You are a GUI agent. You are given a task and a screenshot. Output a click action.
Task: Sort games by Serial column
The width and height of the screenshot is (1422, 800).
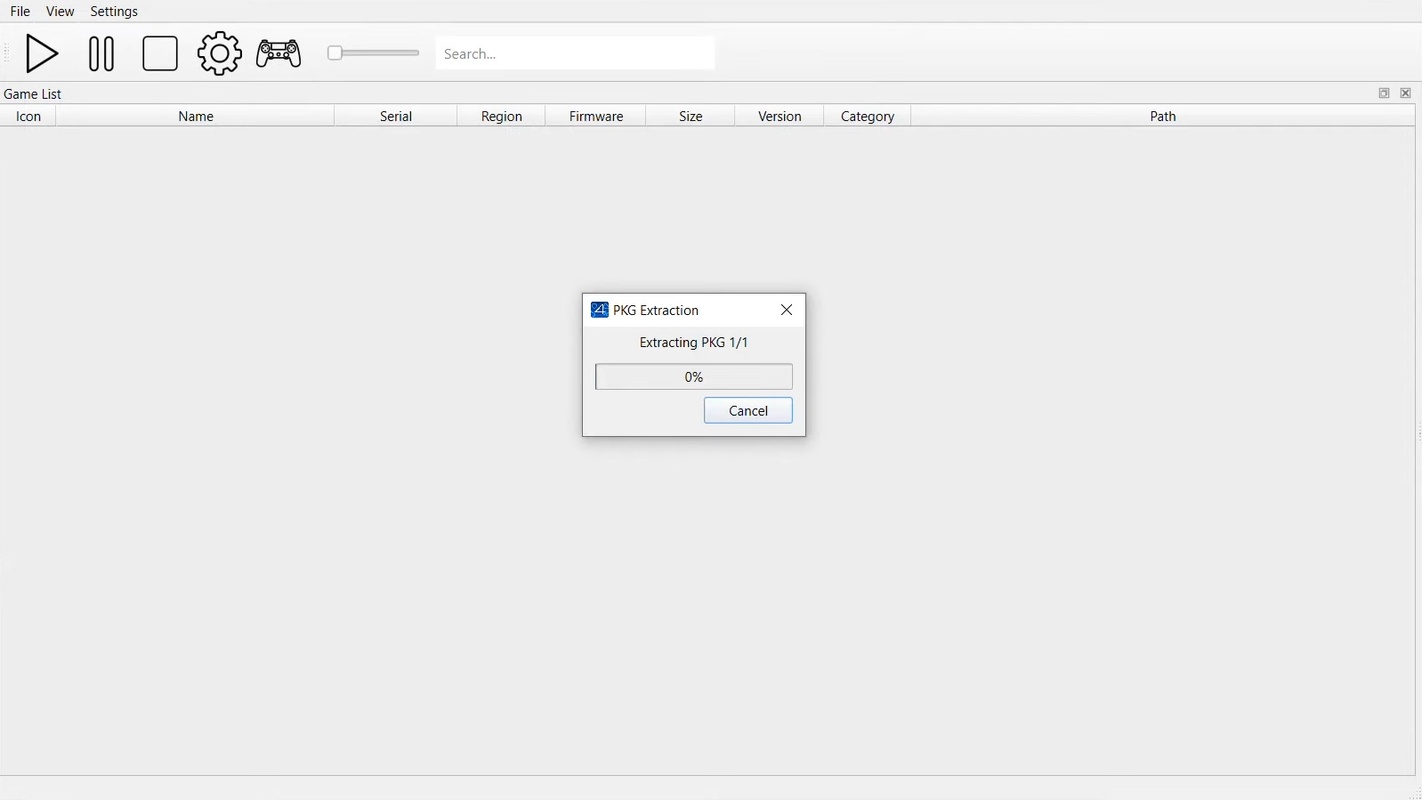pos(396,116)
